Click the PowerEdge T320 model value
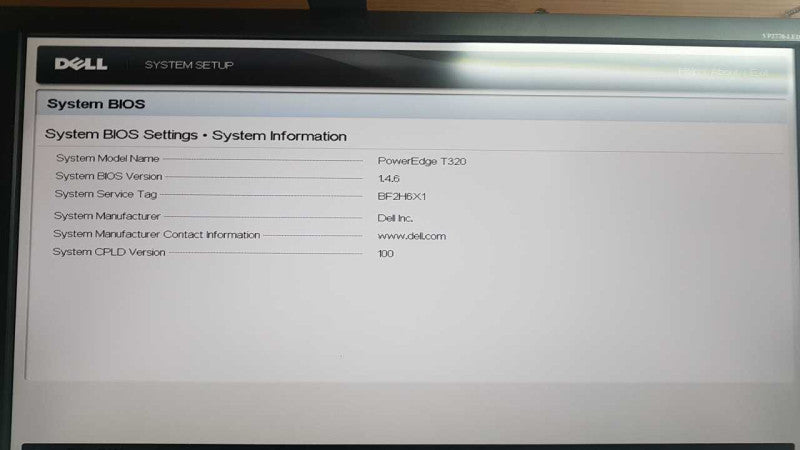This screenshot has width=800, height=450. (x=421, y=161)
